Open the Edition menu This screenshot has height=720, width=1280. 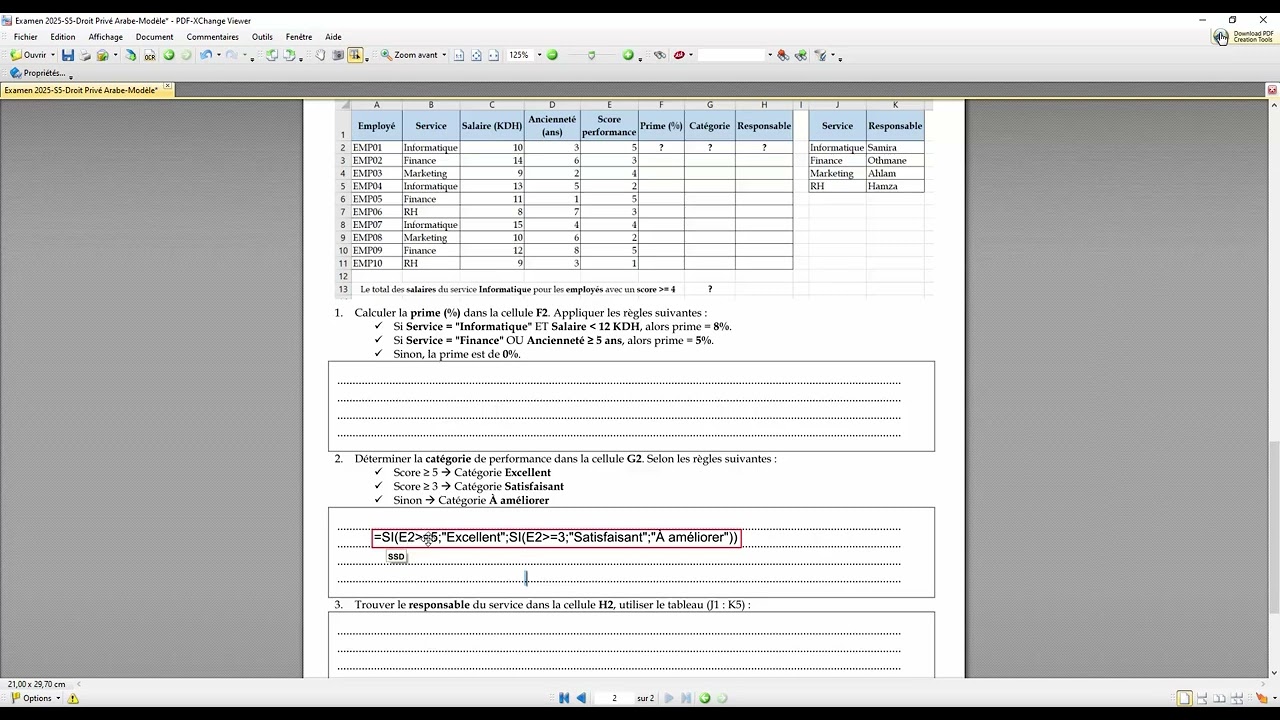(x=63, y=37)
